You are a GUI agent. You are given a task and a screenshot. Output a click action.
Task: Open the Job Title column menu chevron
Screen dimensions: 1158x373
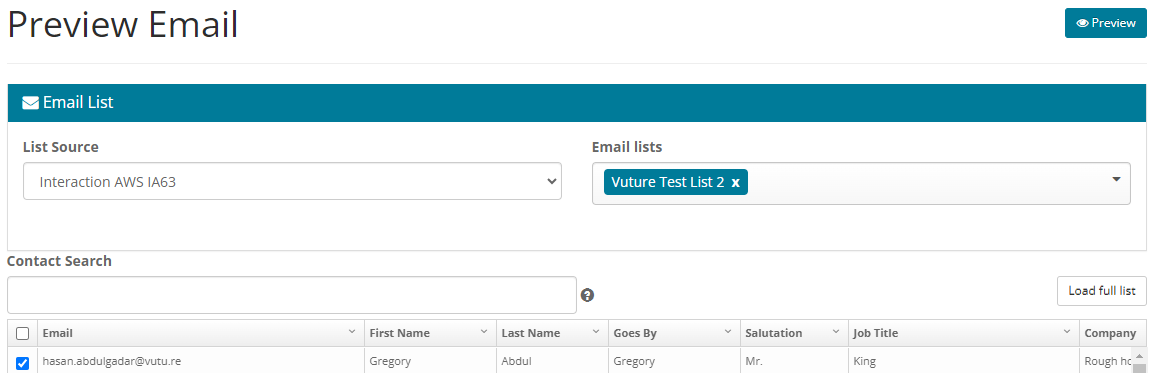pyautogui.click(x=1066, y=332)
